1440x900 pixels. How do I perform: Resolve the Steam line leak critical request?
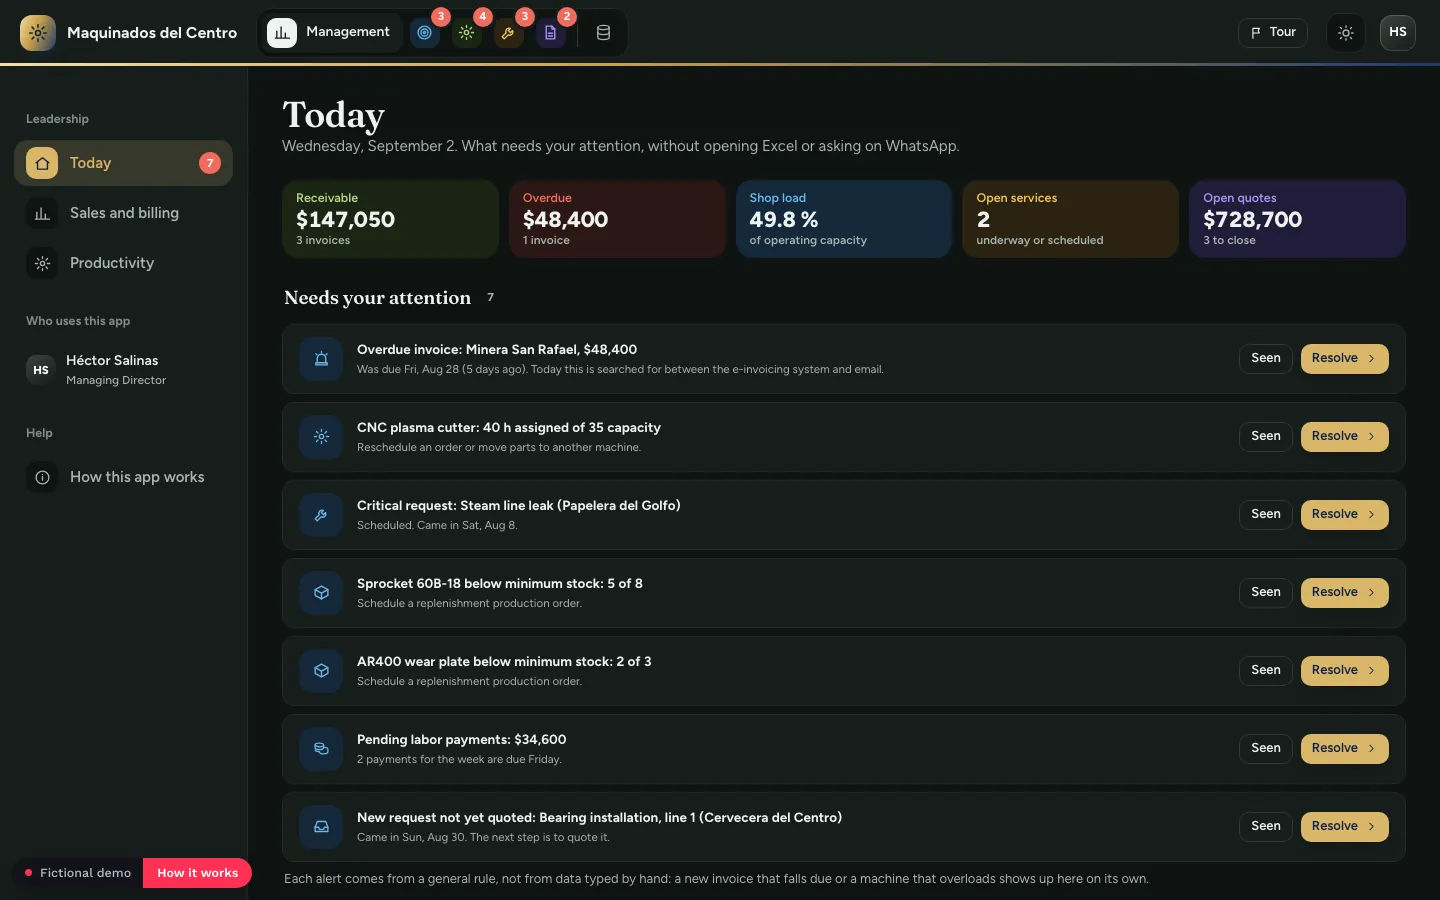point(1344,514)
